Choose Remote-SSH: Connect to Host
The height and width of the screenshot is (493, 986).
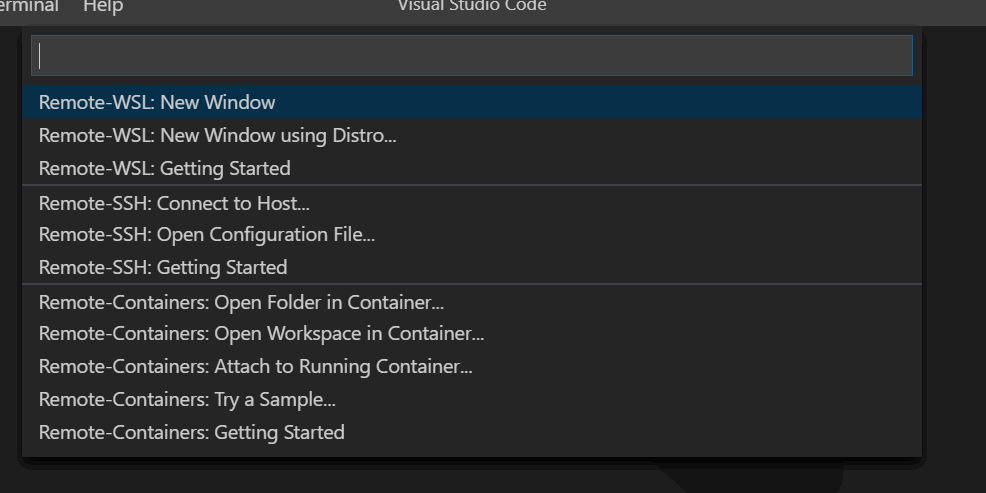(174, 203)
